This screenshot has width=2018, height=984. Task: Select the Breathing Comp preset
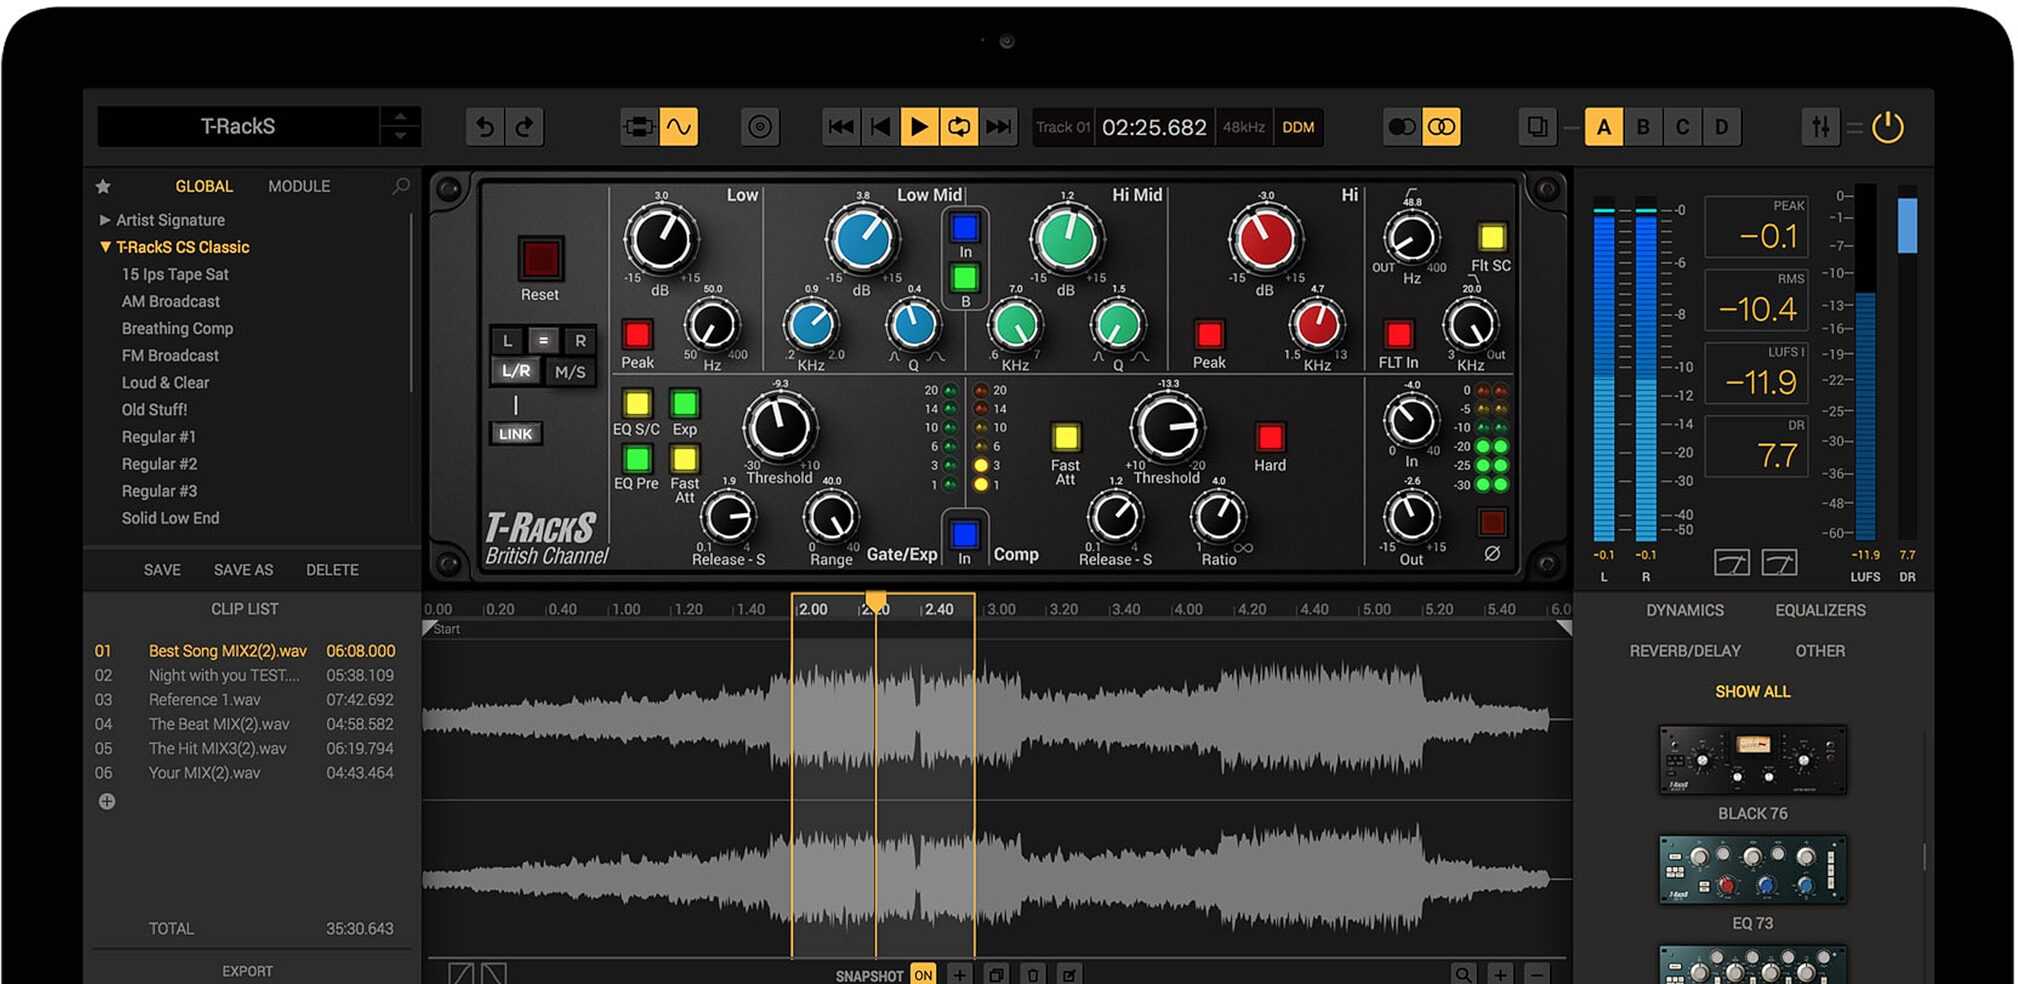(177, 328)
